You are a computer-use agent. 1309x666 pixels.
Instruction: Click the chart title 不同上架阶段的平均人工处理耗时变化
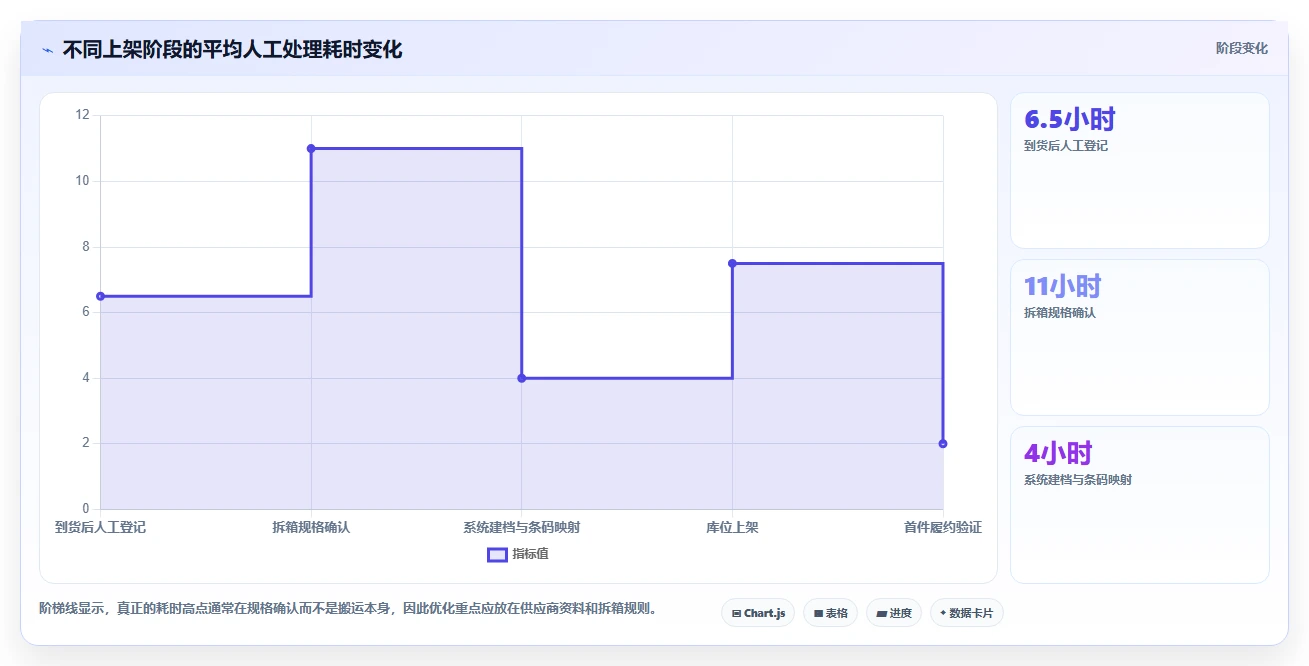click(x=232, y=49)
